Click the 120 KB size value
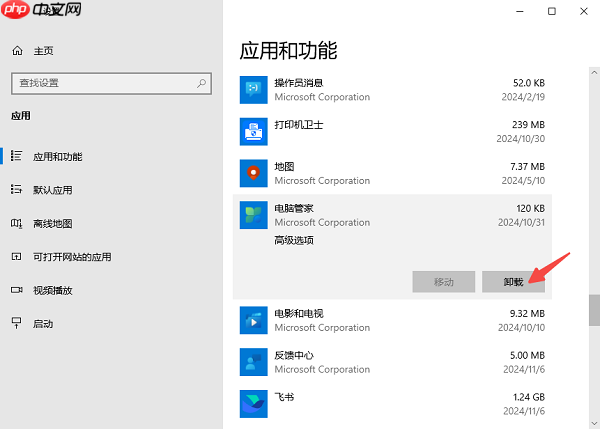 [x=530, y=208]
